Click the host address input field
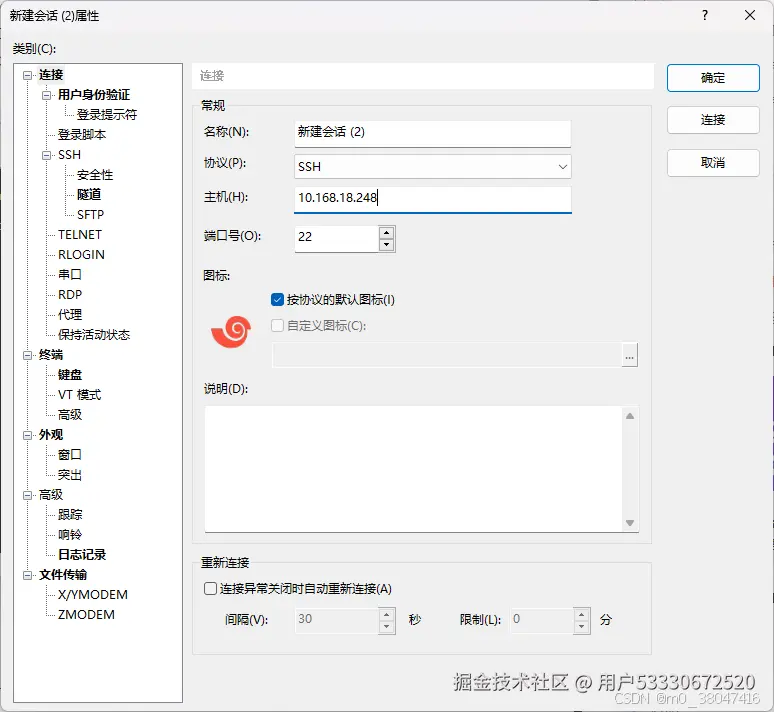 (433, 198)
